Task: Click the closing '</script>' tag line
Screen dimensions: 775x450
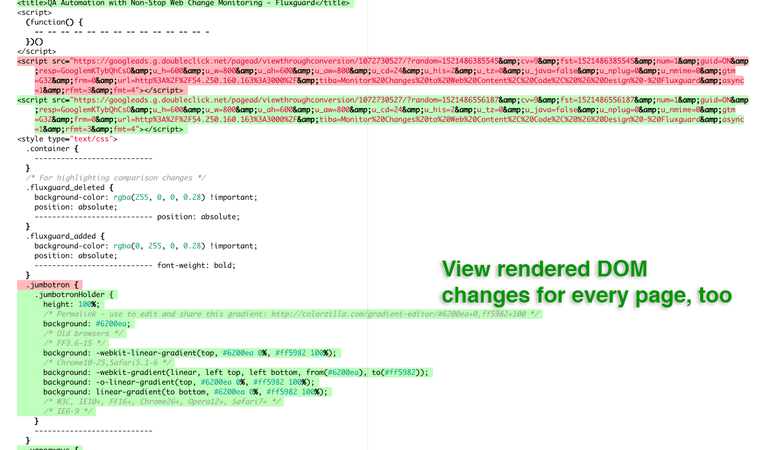Action: click(x=37, y=51)
